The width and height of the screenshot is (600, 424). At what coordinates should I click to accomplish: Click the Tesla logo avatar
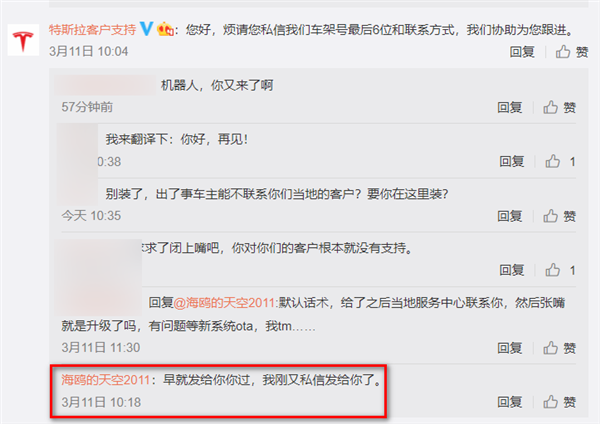(x=23, y=40)
